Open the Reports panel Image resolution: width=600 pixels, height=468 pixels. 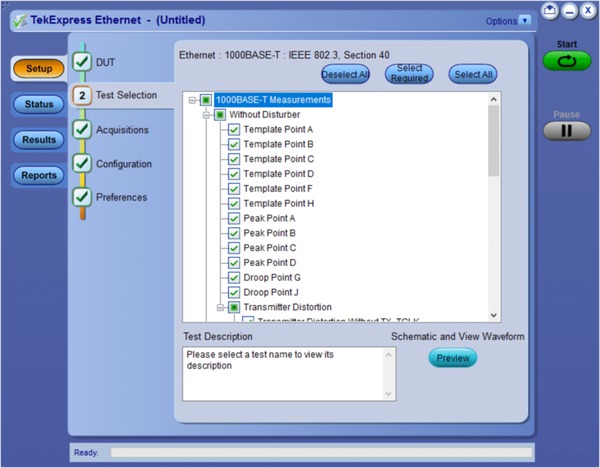pos(39,175)
